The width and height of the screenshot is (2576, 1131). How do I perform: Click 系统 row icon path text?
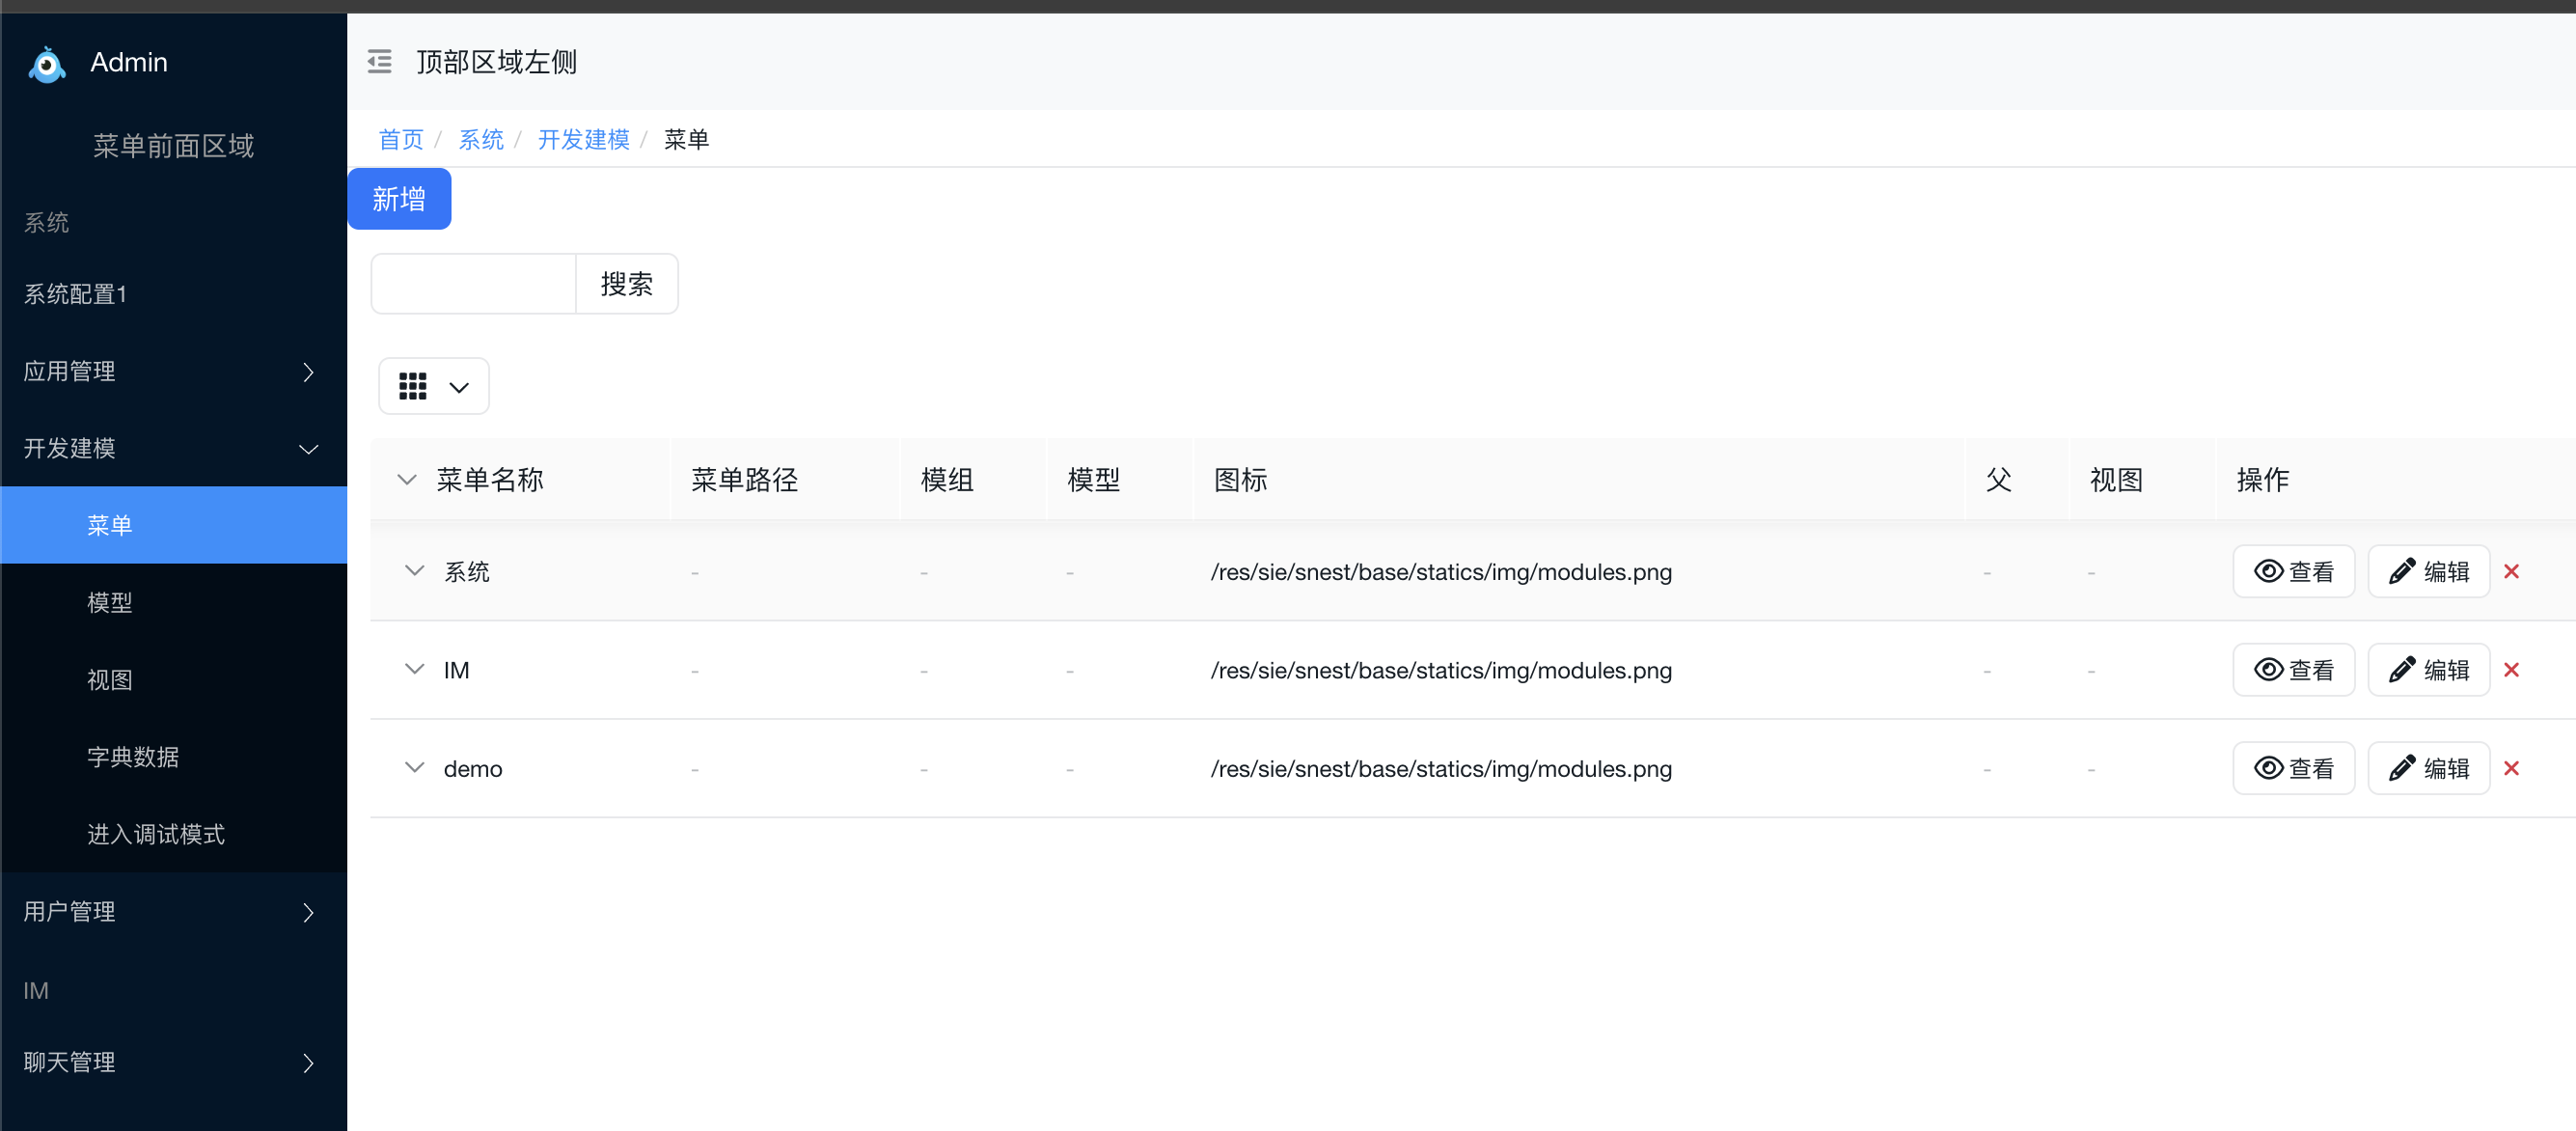pyautogui.click(x=1441, y=572)
